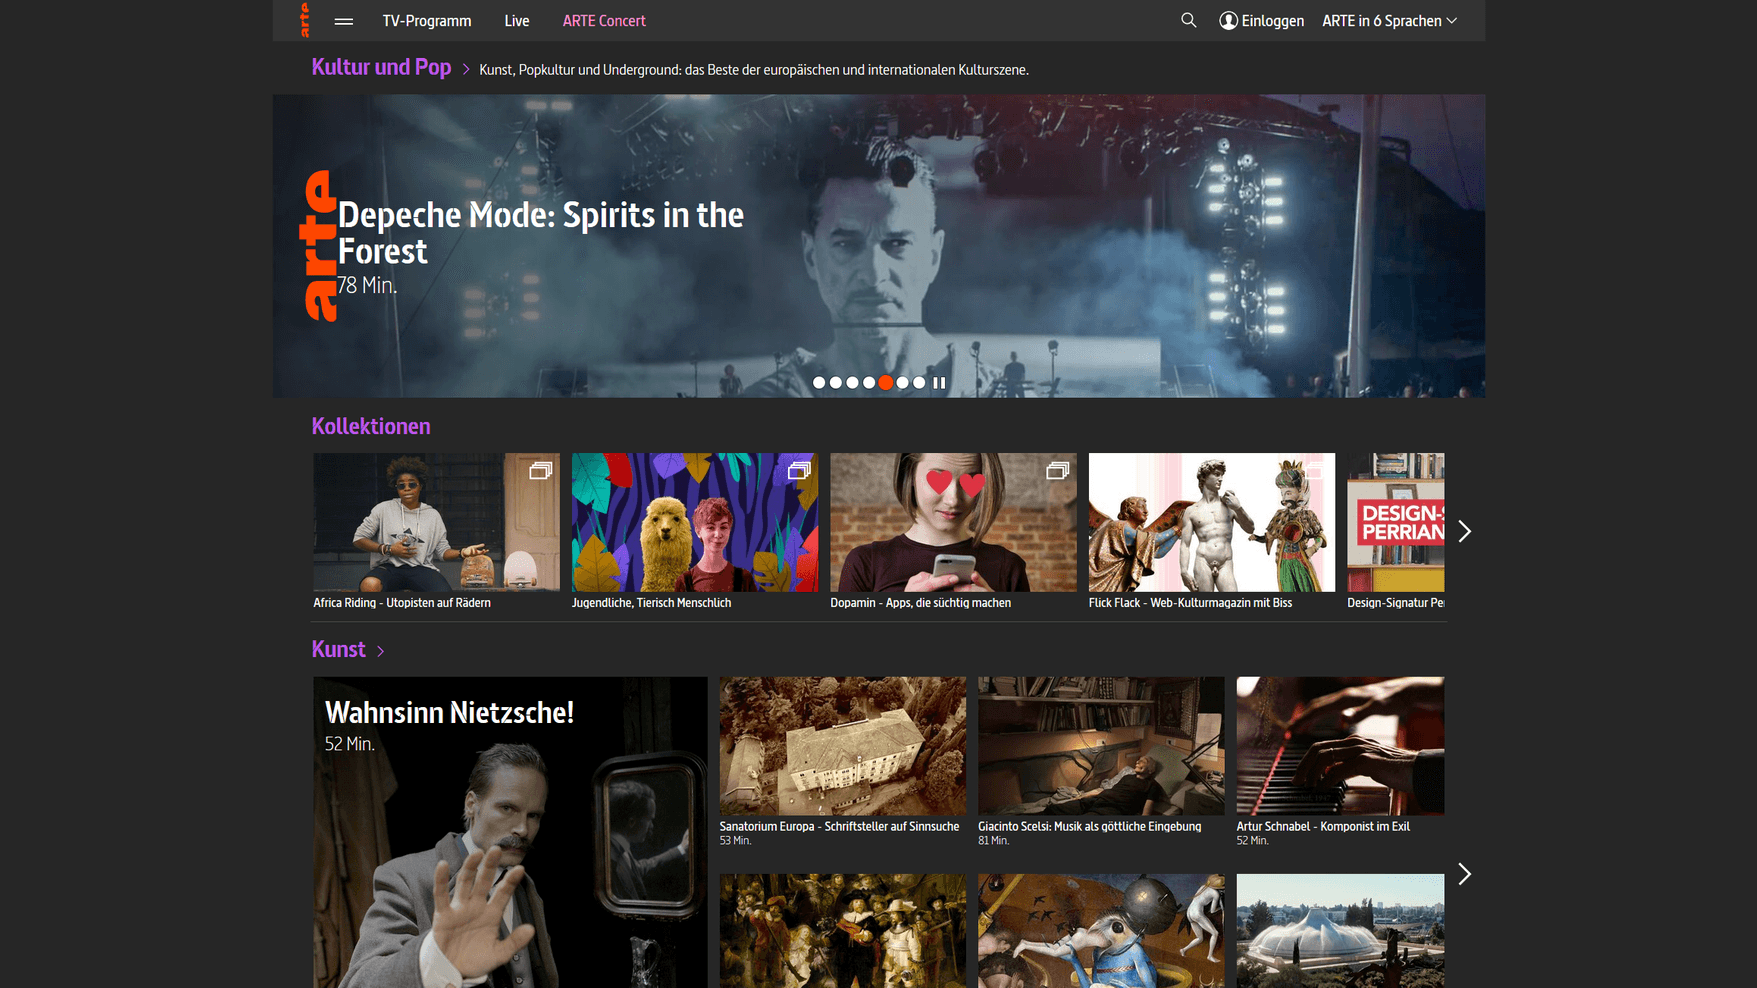Open the Africa Riding collection thumbnail

click(x=436, y=522)
